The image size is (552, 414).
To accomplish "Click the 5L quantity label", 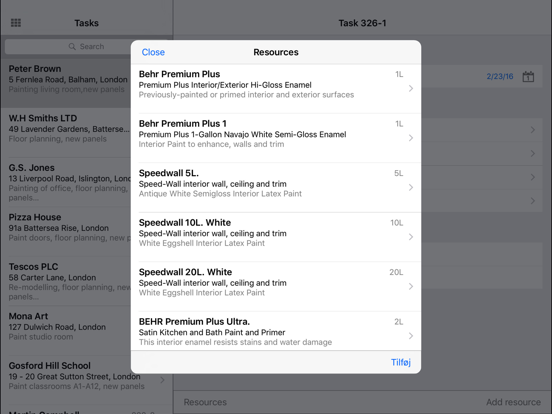I will coord(399,173).
